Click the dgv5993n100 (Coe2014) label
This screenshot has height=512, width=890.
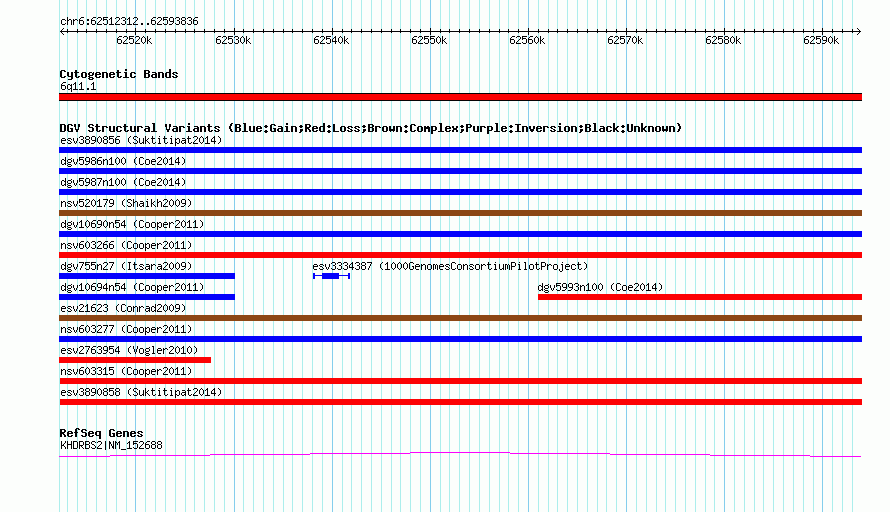coord(600,287)
